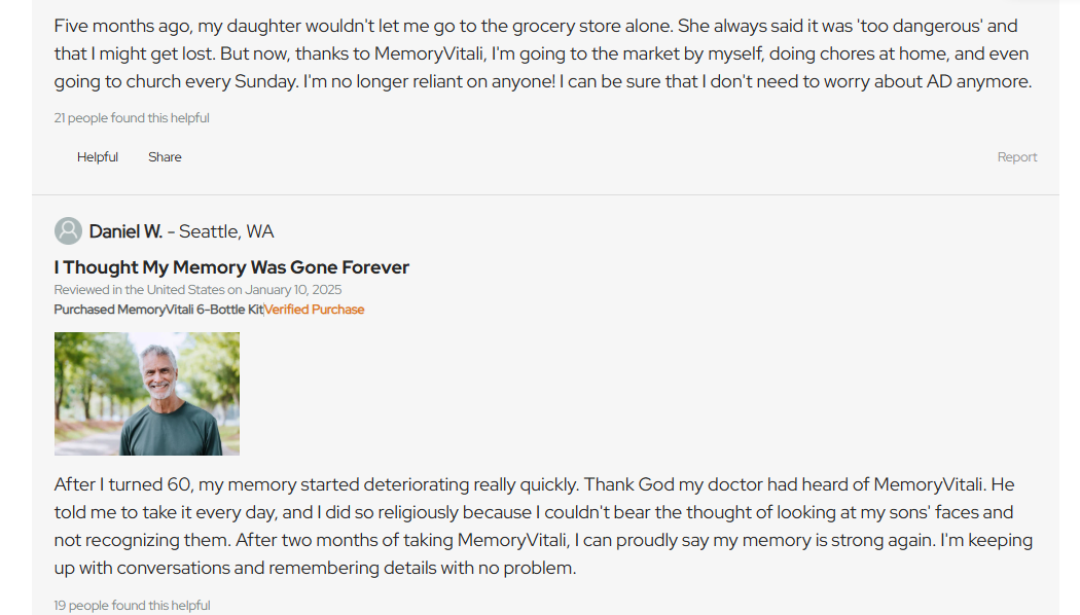This screenshot has height=615, width=1080.
Task: Click '19 people found this helpful' text
Action: tap(132, 605)
